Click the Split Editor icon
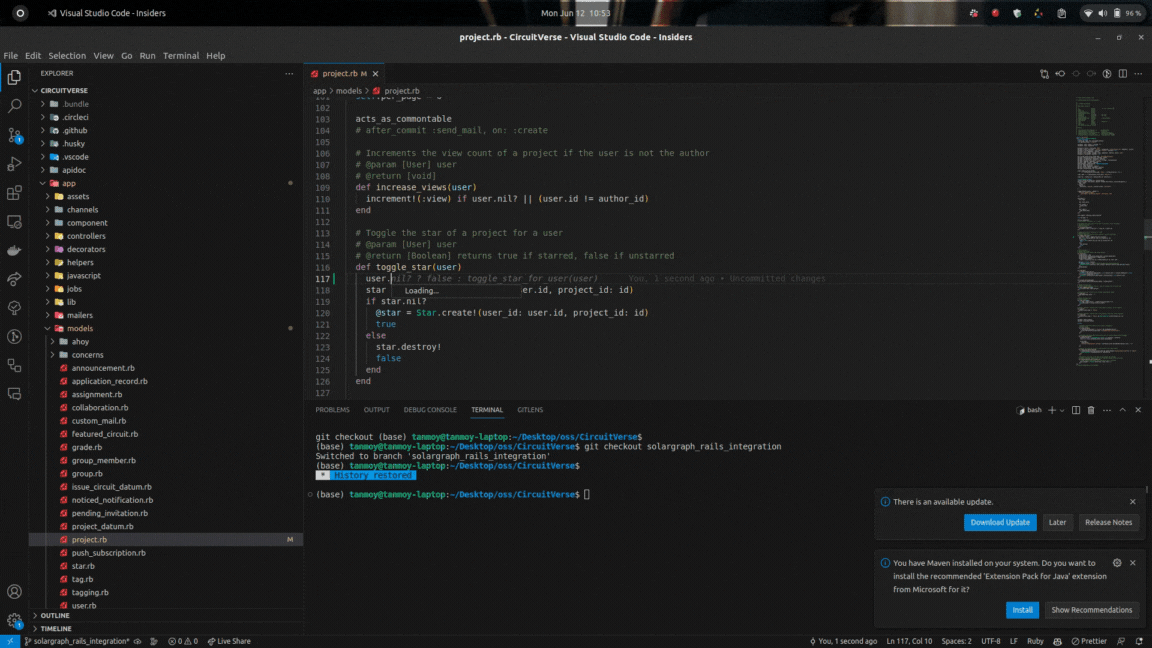Viewport: 1152px width, 648px height. [x=1122, y=73]
